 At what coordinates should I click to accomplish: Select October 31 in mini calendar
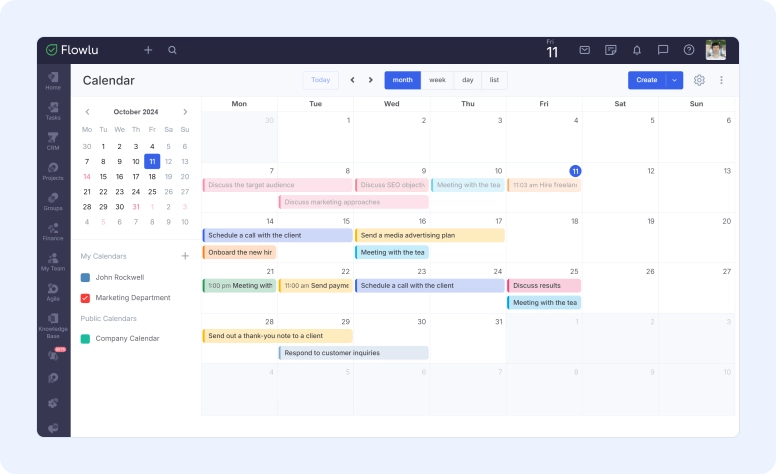coord(136,207)
